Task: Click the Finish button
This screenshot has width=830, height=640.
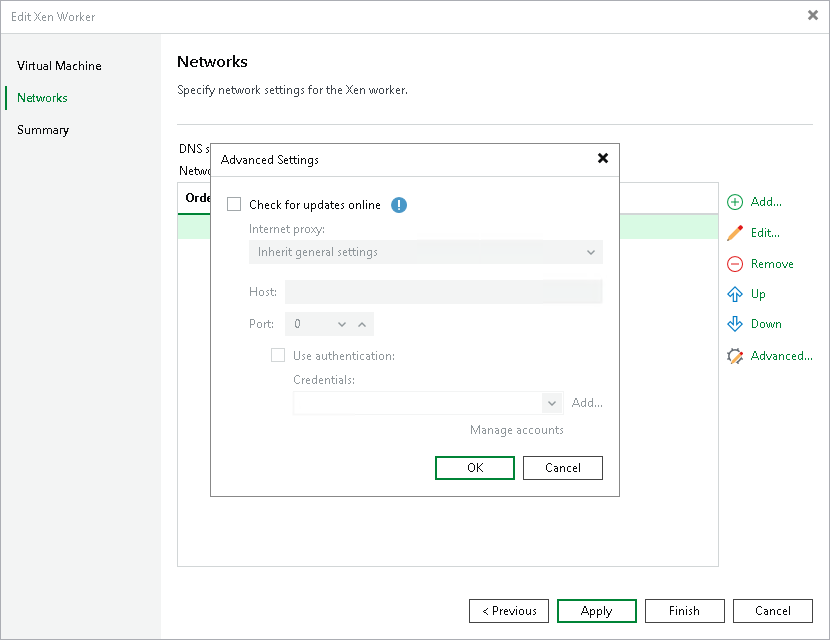Action: [x=684, y=611]
